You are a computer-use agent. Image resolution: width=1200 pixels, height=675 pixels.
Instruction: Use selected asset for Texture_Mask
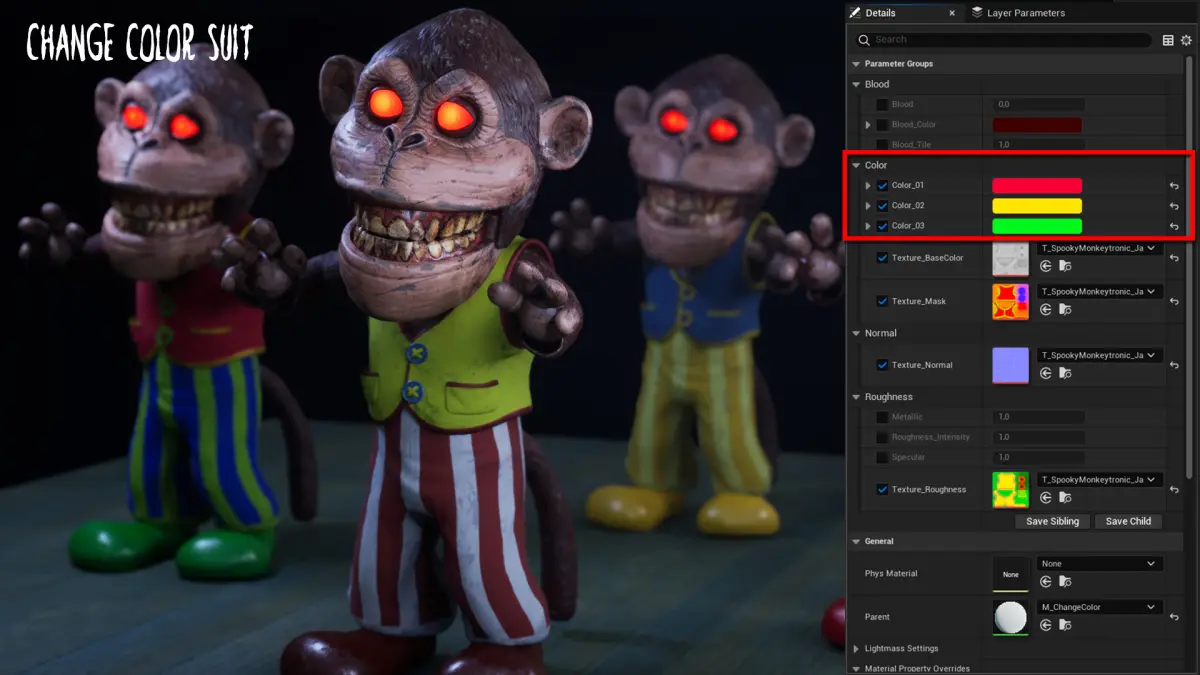(1046, 310)
